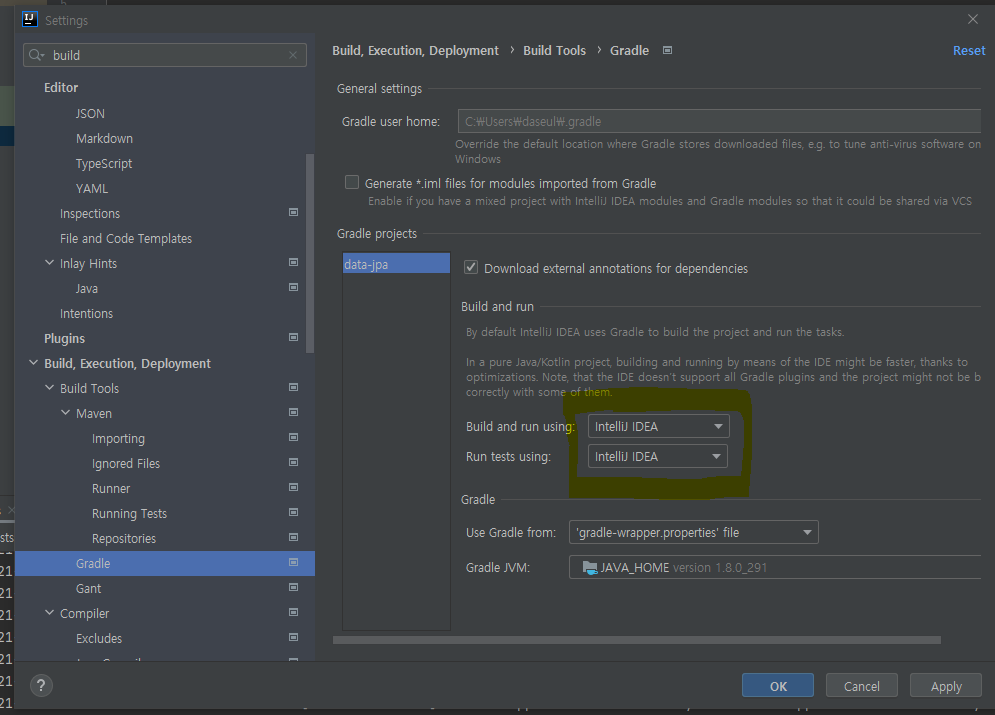Confirm with the OK button
The height and width of the screenshot is (715, 995).
coord(778,686)
